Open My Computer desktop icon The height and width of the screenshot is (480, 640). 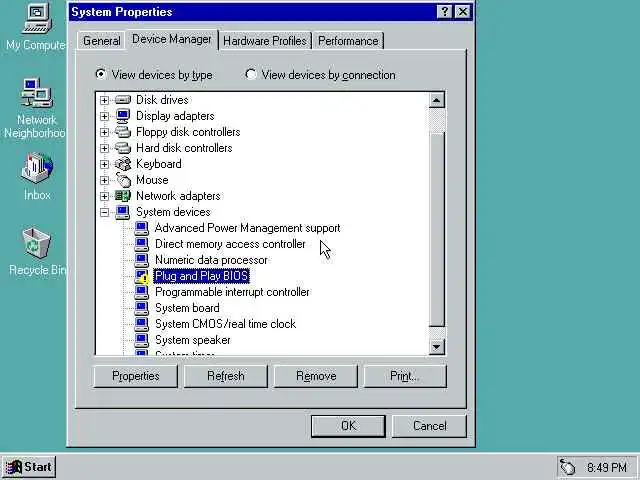pos(36,27)
